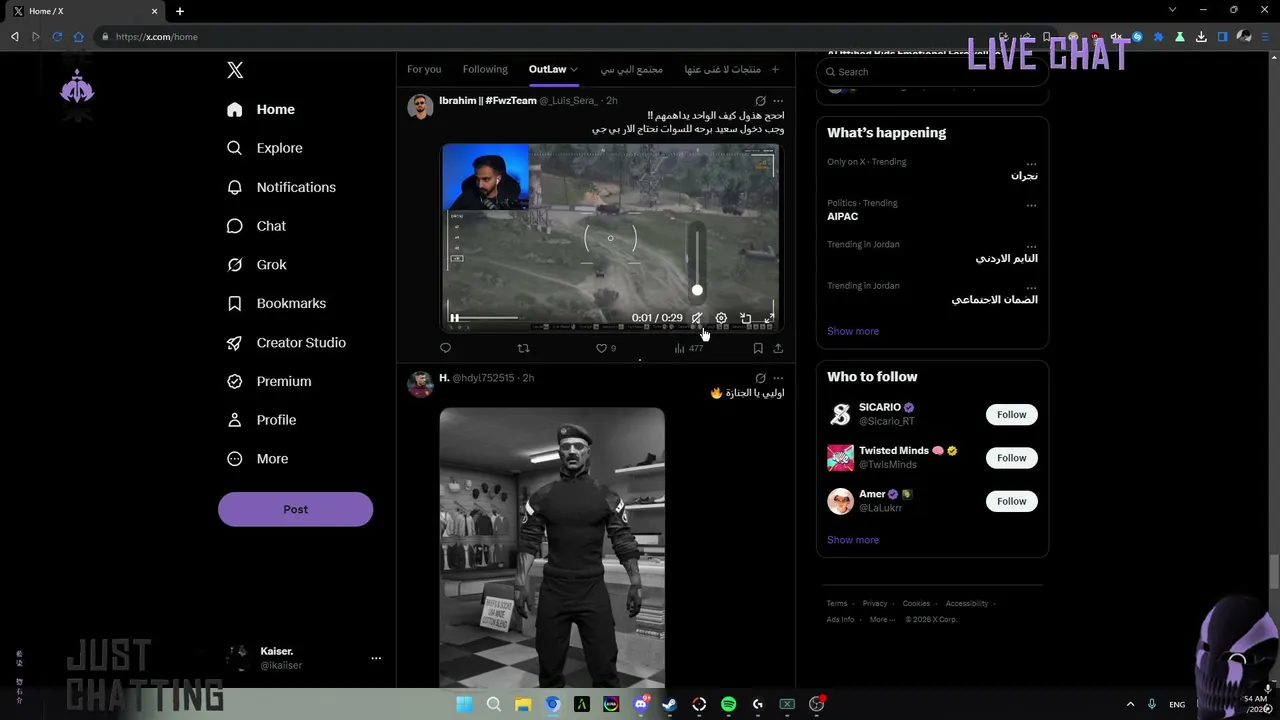Open Creator Studio

[286, 342]
